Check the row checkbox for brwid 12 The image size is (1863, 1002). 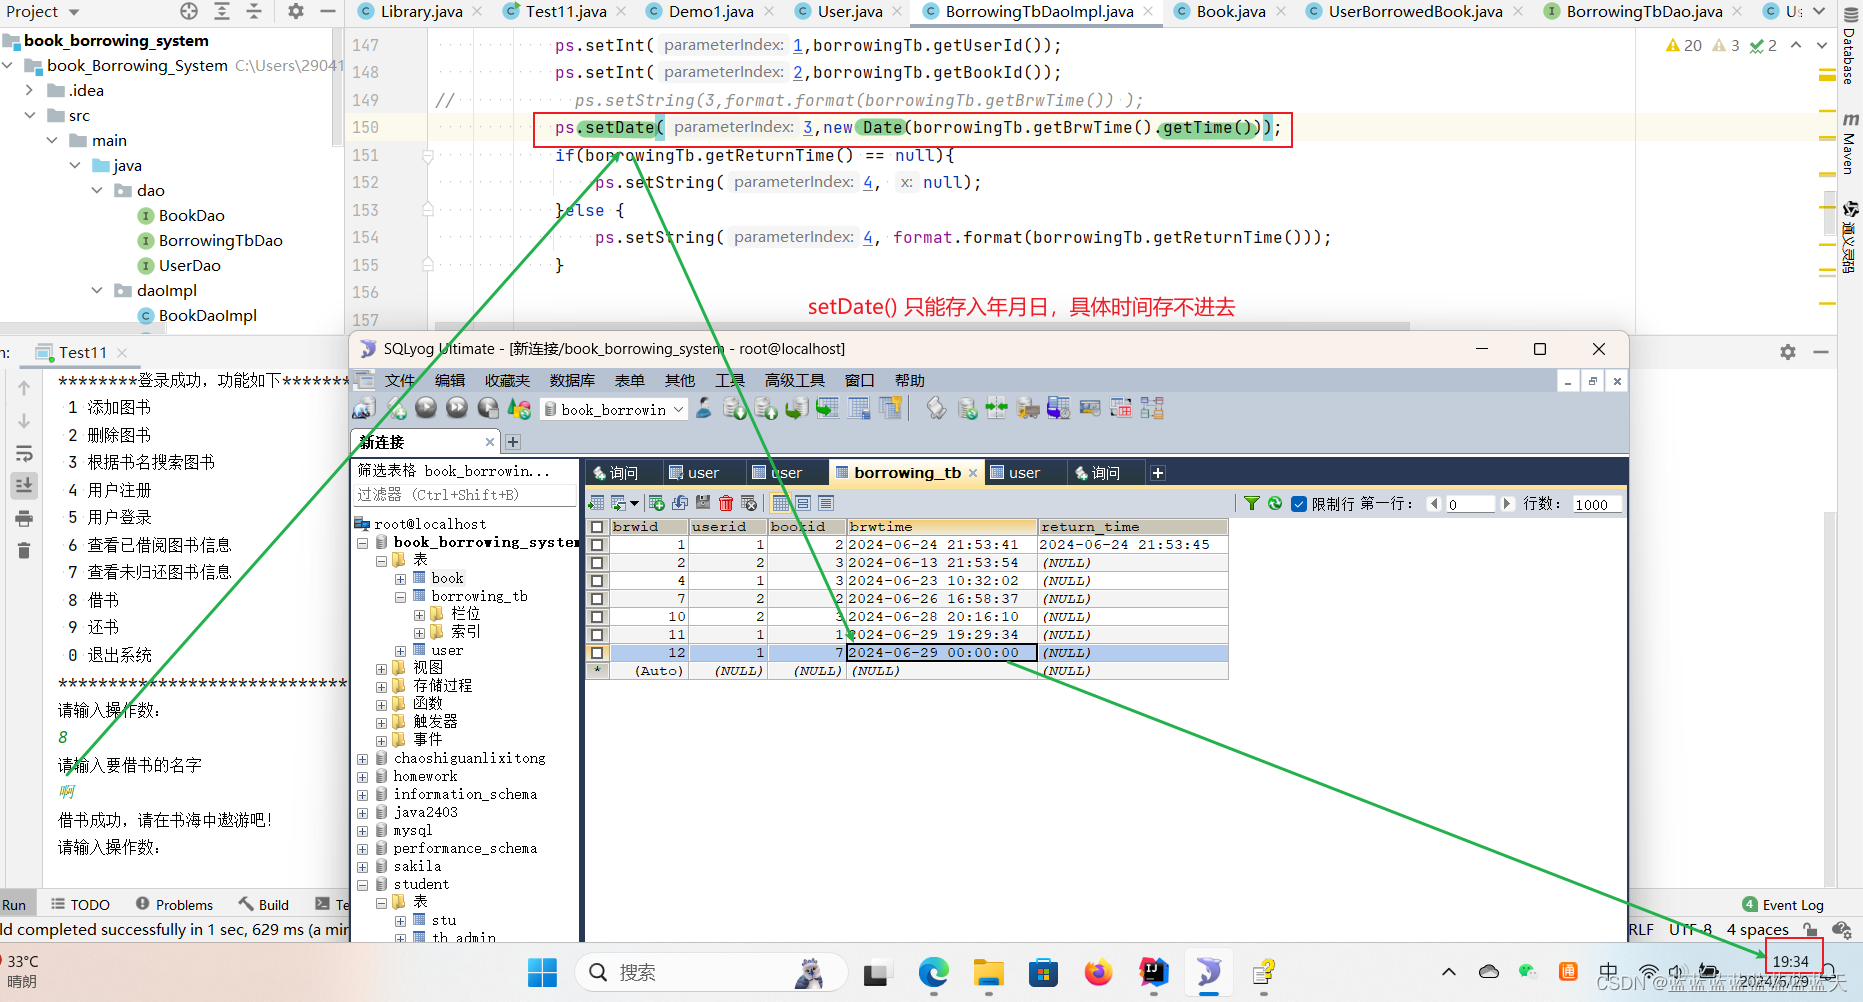597,653
